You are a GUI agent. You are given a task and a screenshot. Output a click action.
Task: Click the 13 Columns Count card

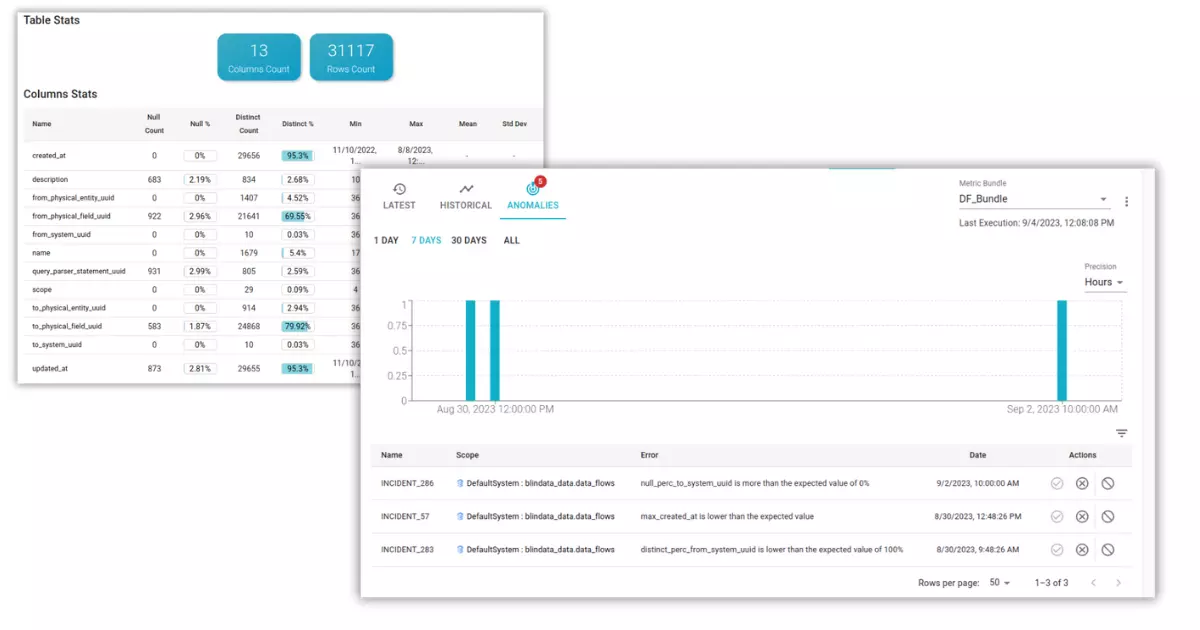pos(259,57)
